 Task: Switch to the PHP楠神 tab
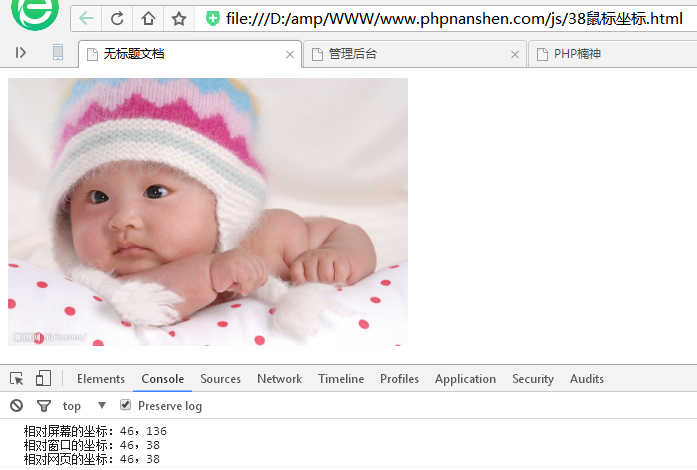coord(613,54)
